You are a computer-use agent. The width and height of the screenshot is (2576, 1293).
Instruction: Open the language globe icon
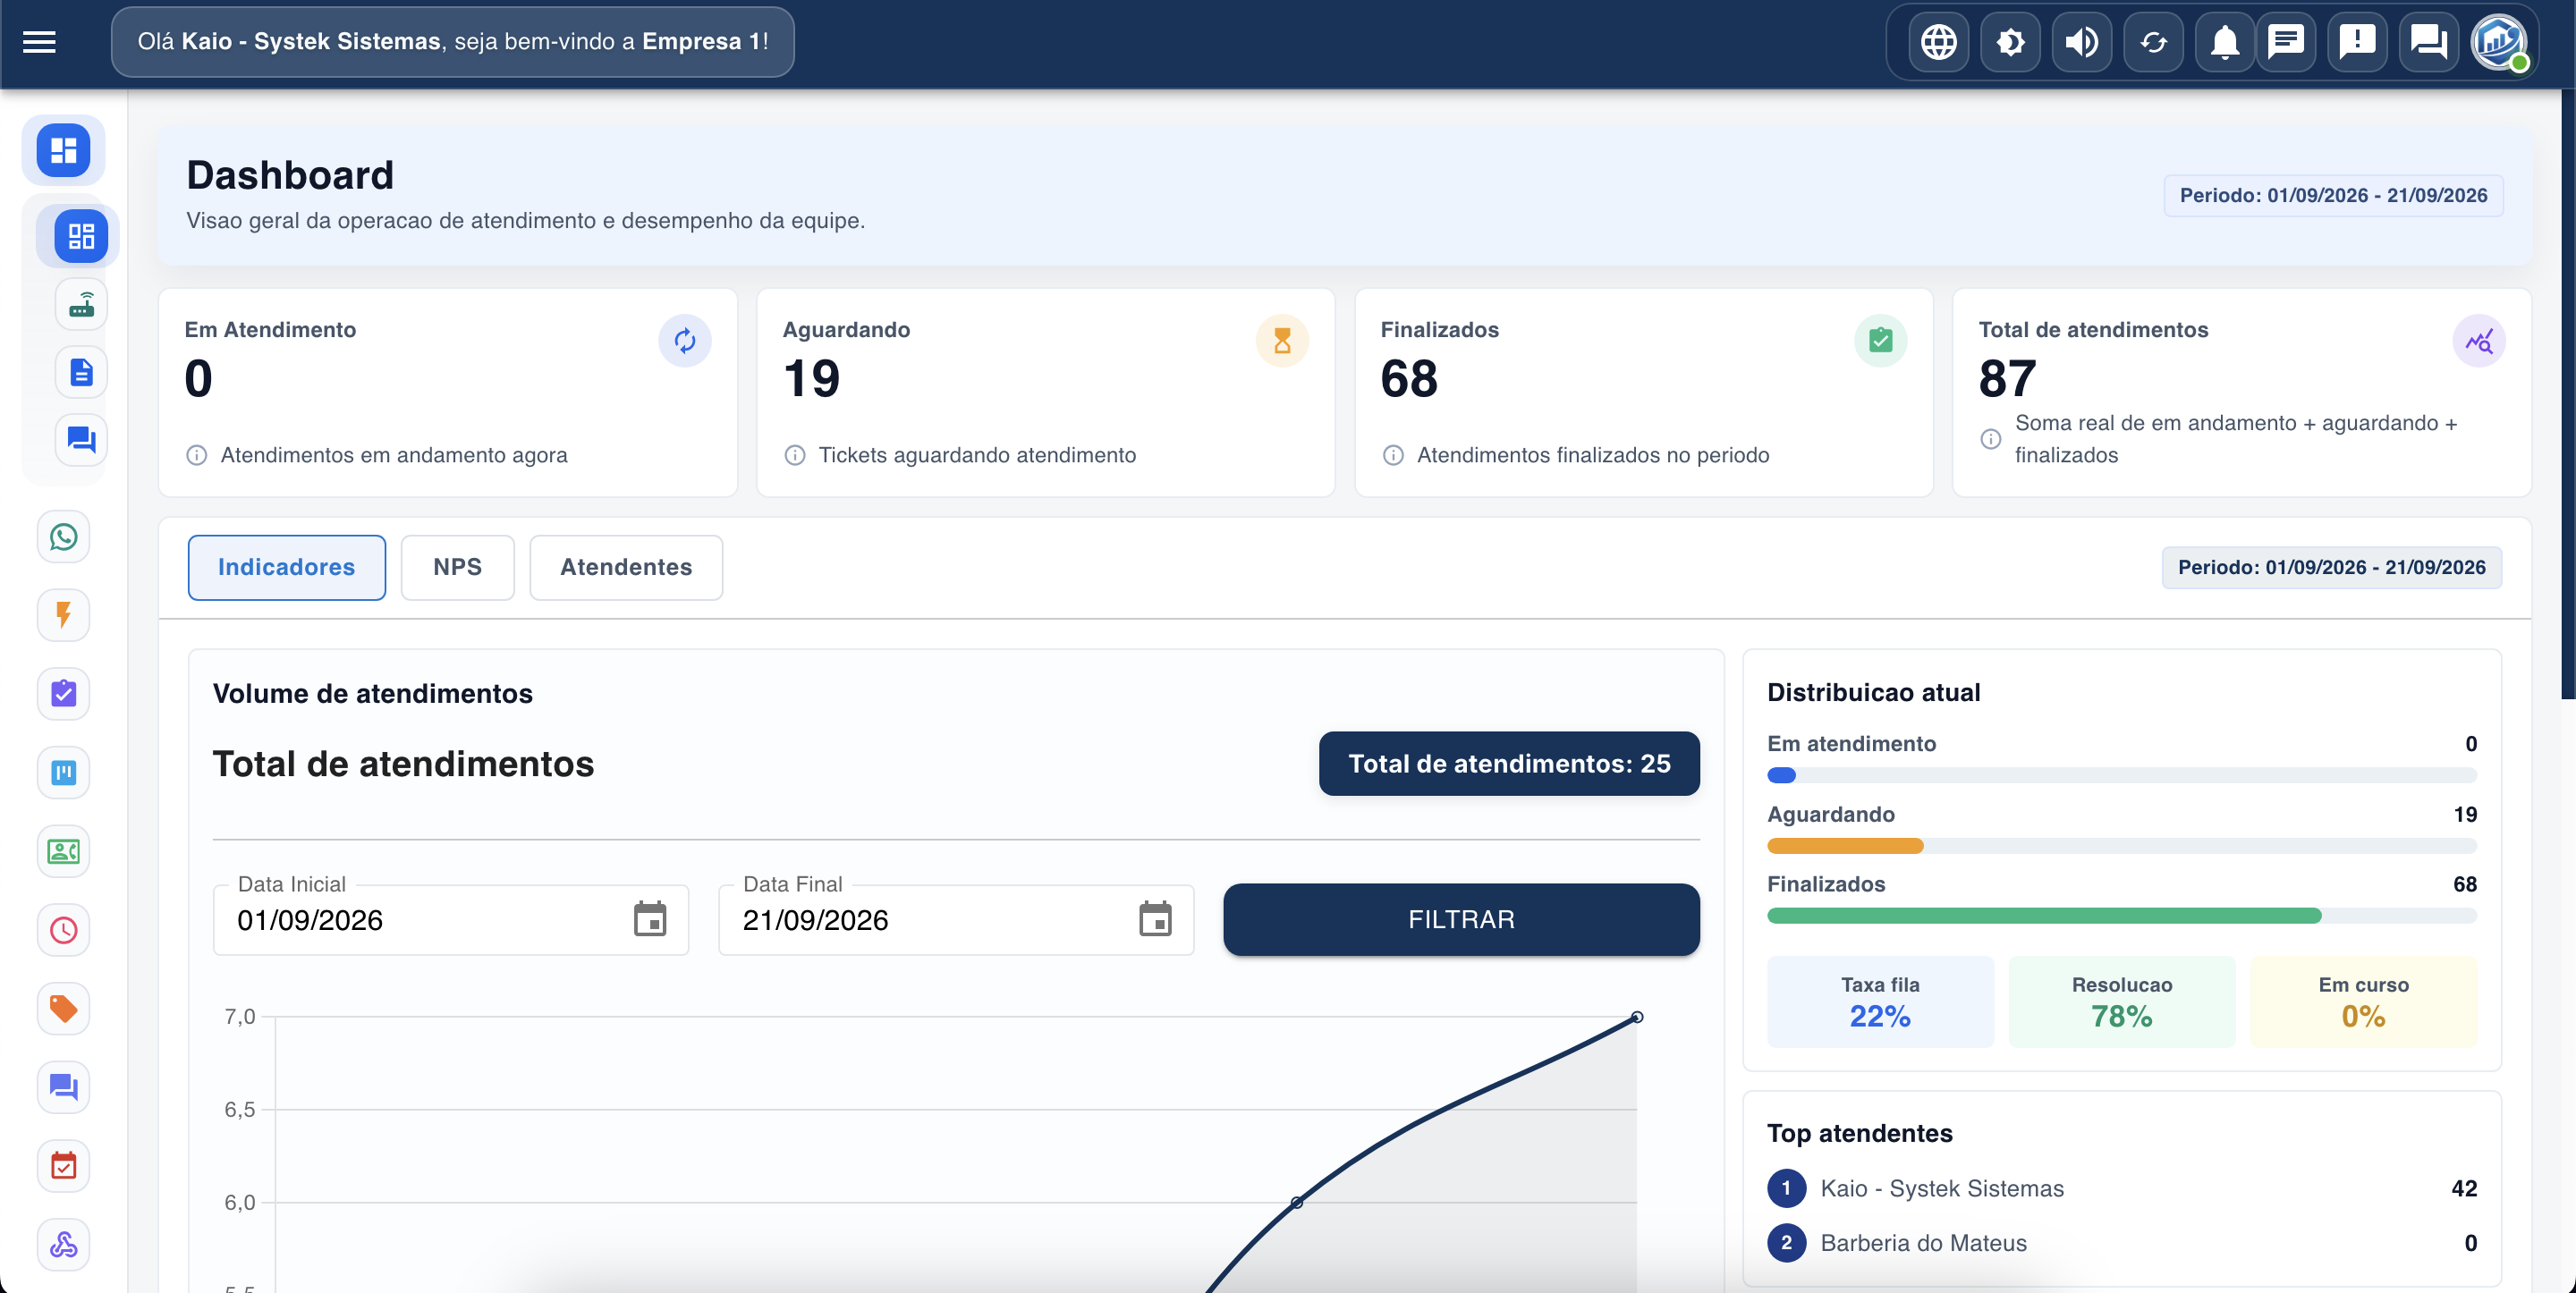coord(1938,42)
